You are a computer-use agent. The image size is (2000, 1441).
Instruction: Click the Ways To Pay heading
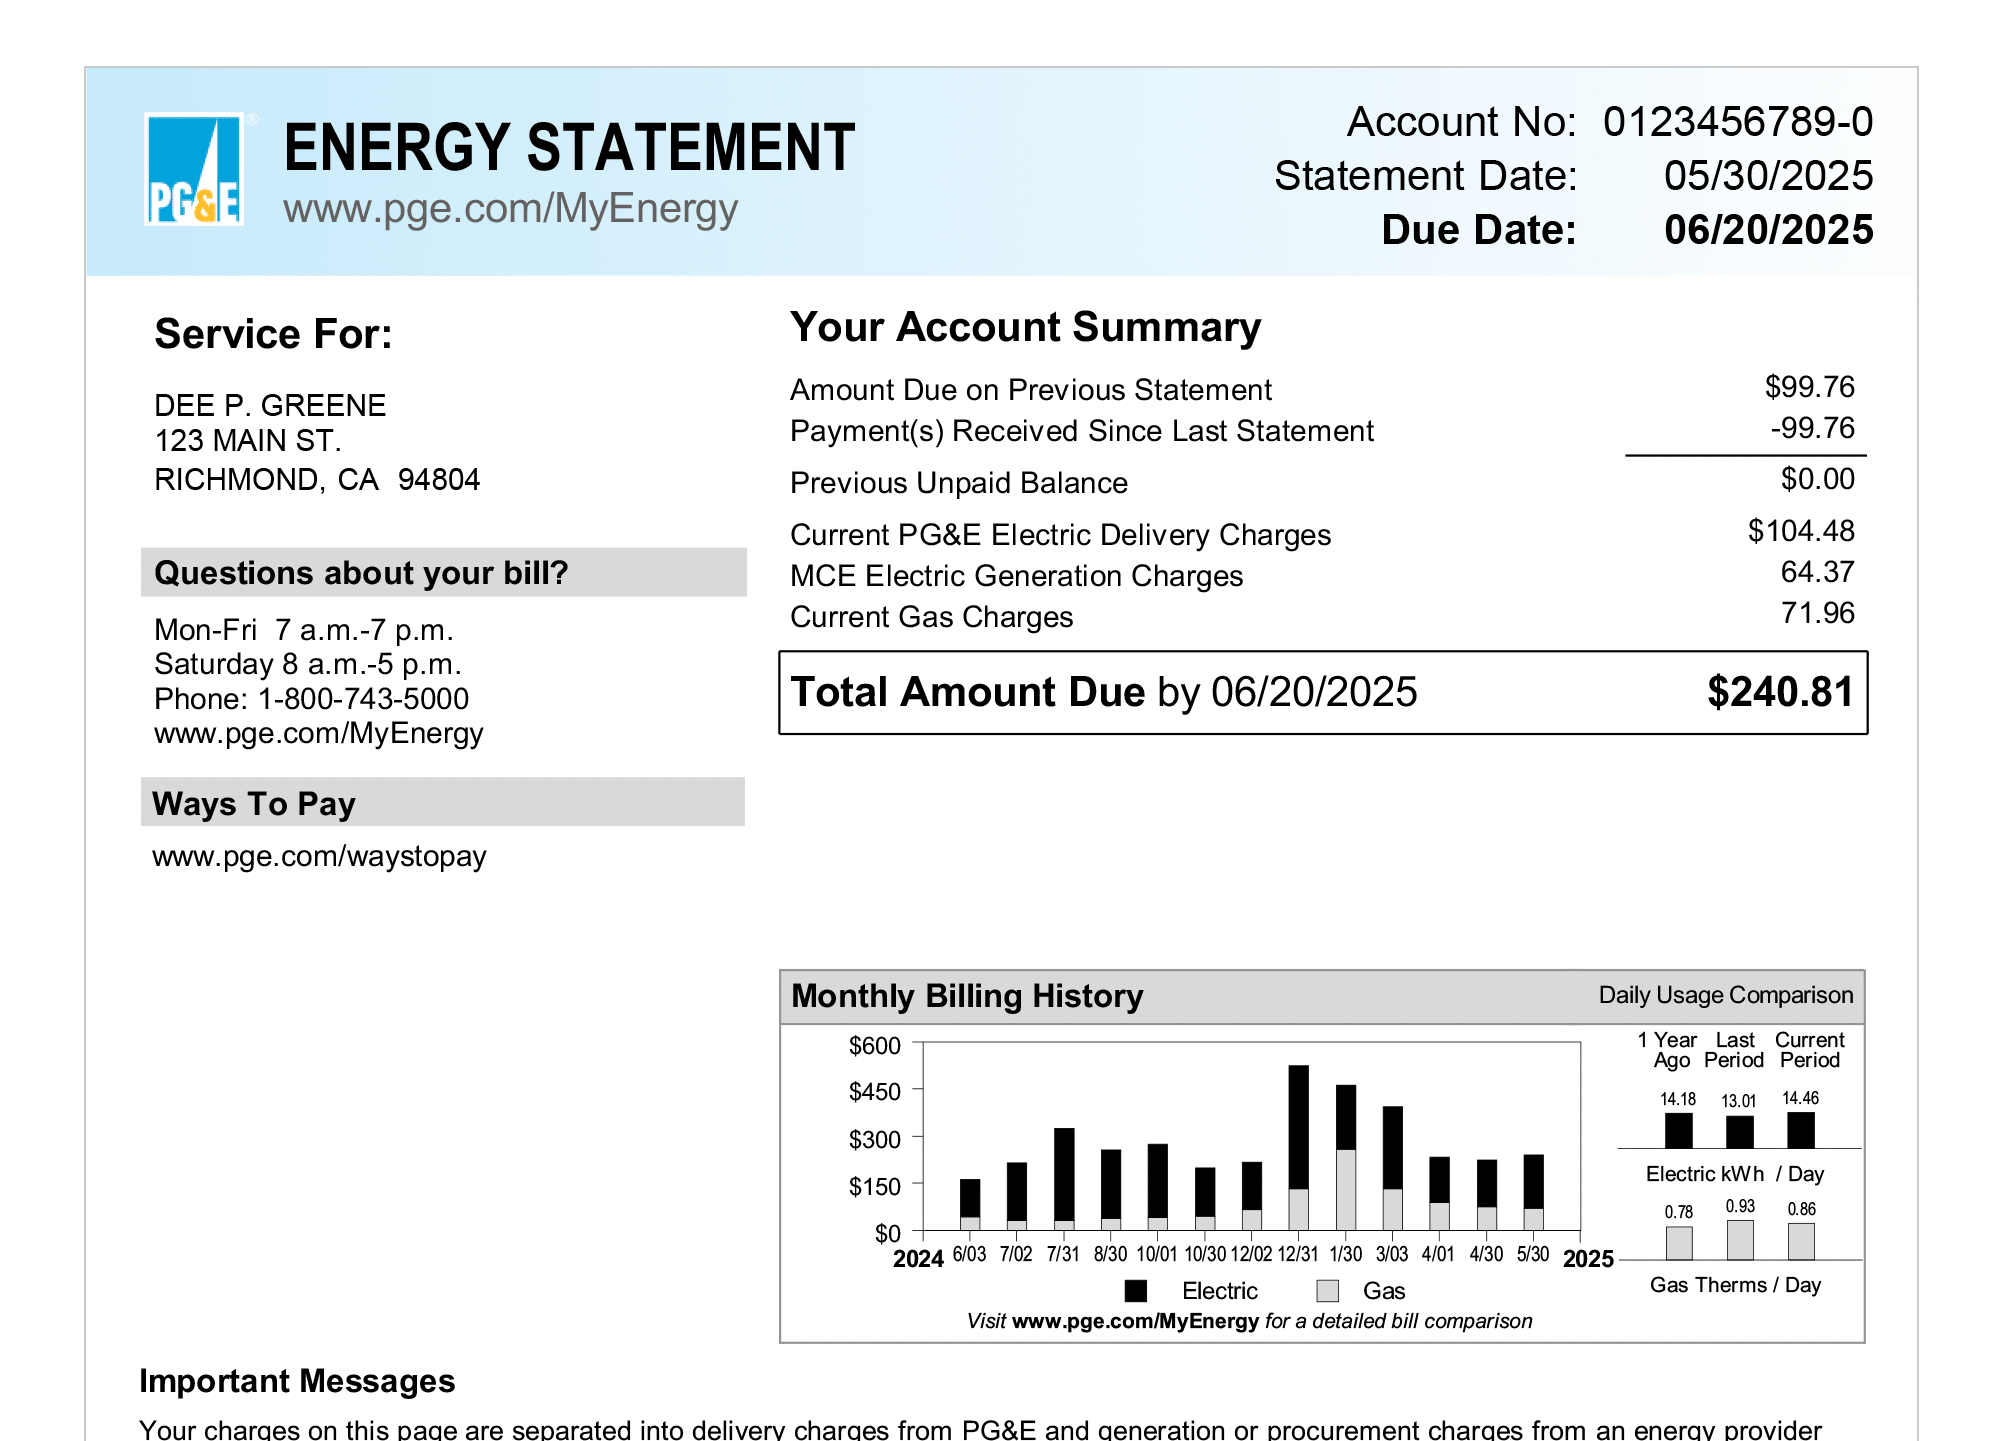[254, 804]
